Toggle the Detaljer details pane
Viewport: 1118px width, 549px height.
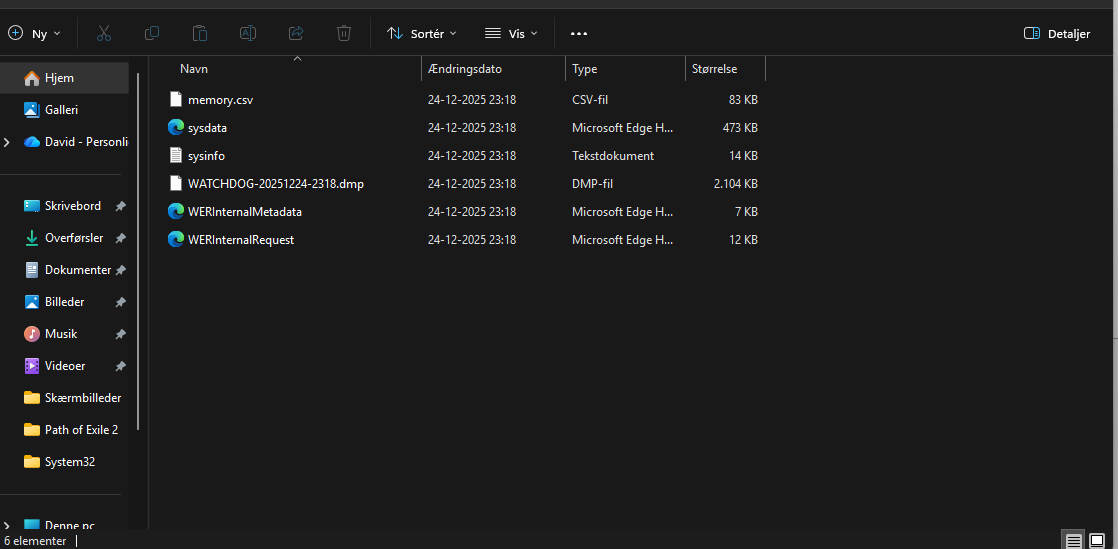pyautogui.click(x=1057, y=34)
